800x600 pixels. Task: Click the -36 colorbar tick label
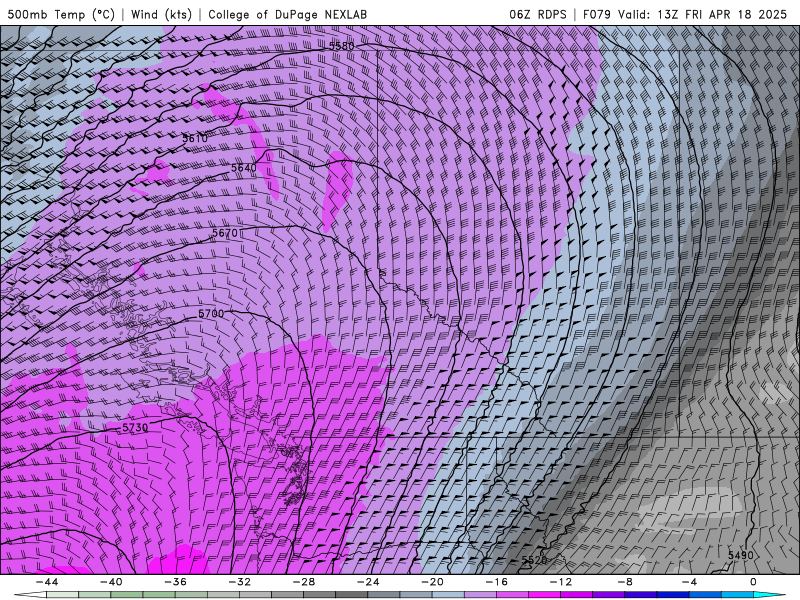click(176, 582)
